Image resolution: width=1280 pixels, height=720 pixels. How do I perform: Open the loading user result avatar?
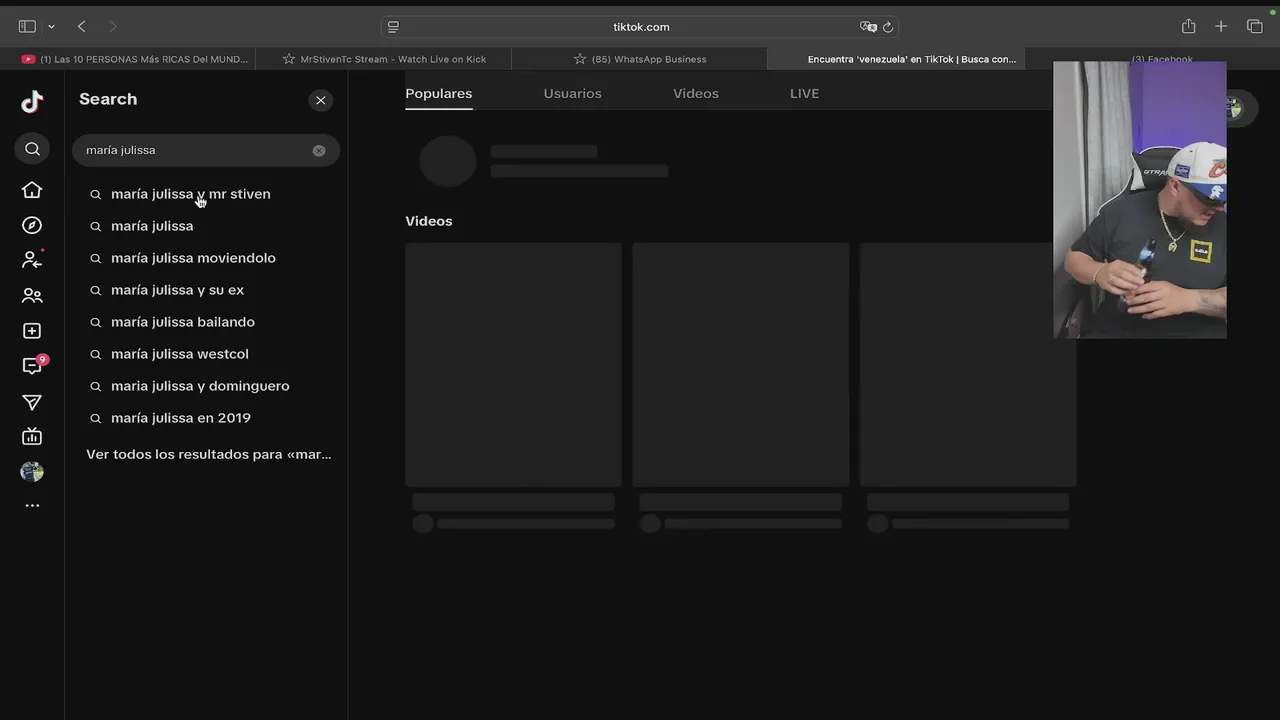pos(447,161)
